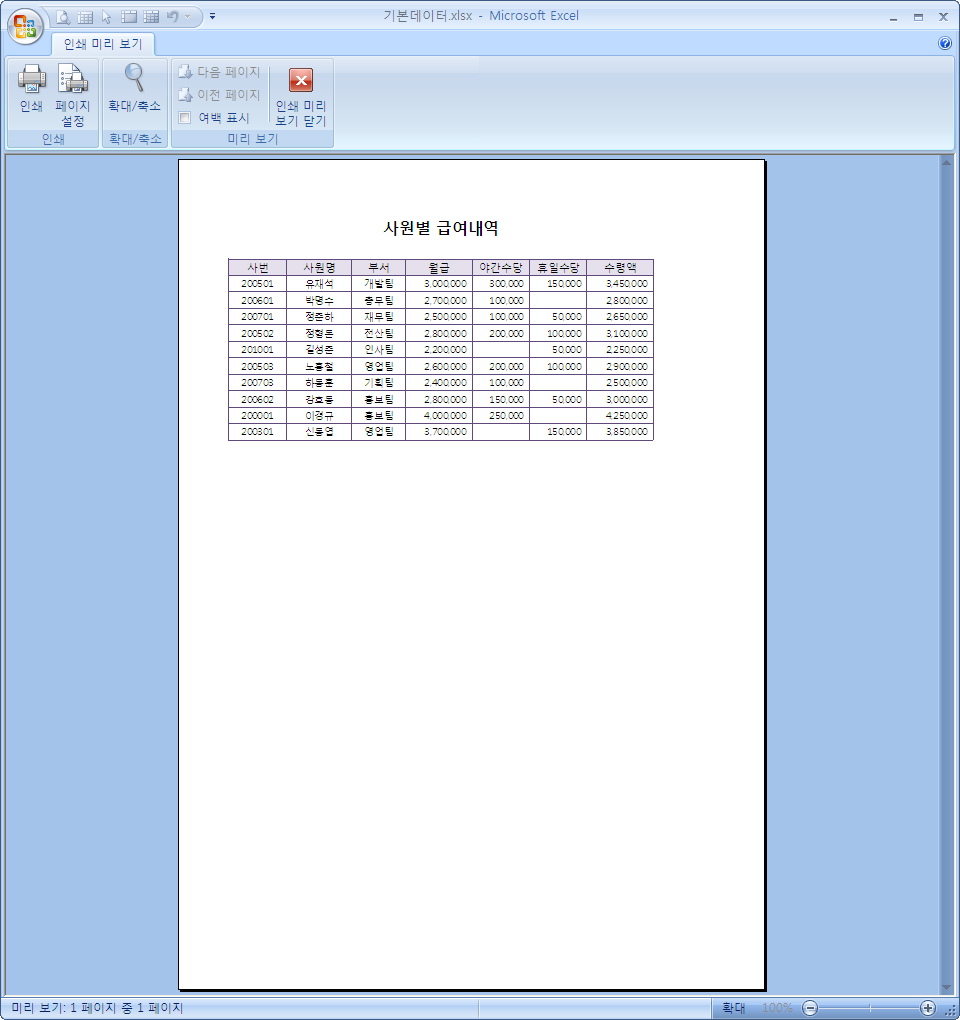
Task: Go to 이전 페이지 previous page
Action: 219,95
